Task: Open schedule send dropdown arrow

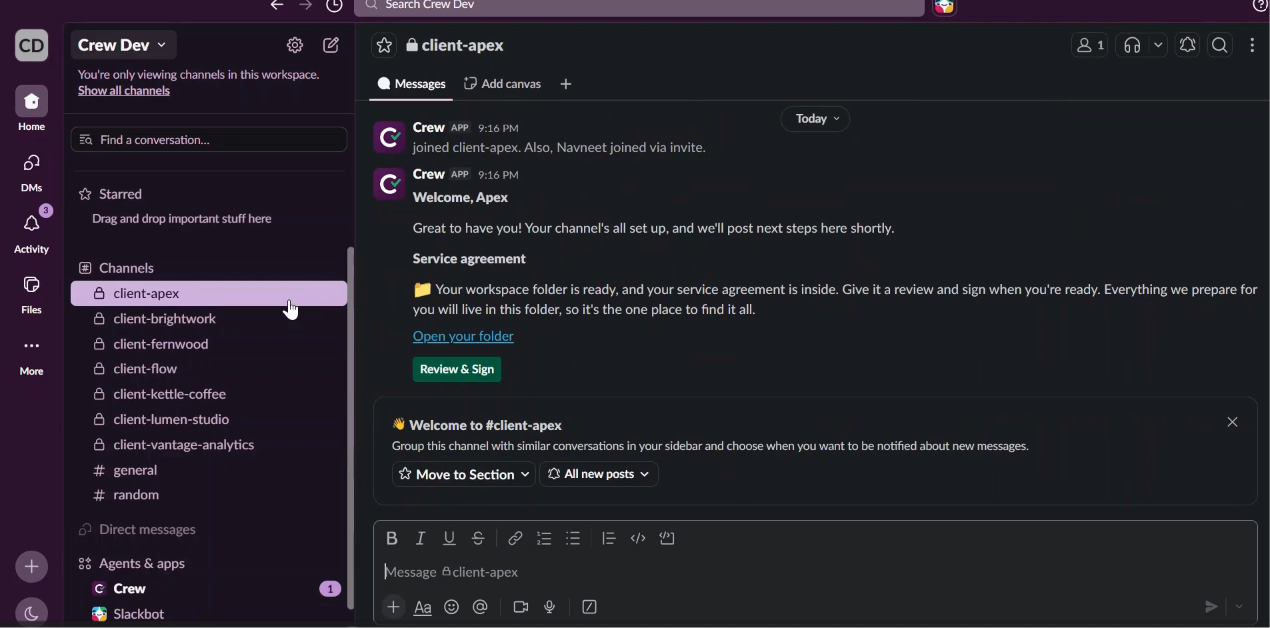Action: [x=1241, y=607]
